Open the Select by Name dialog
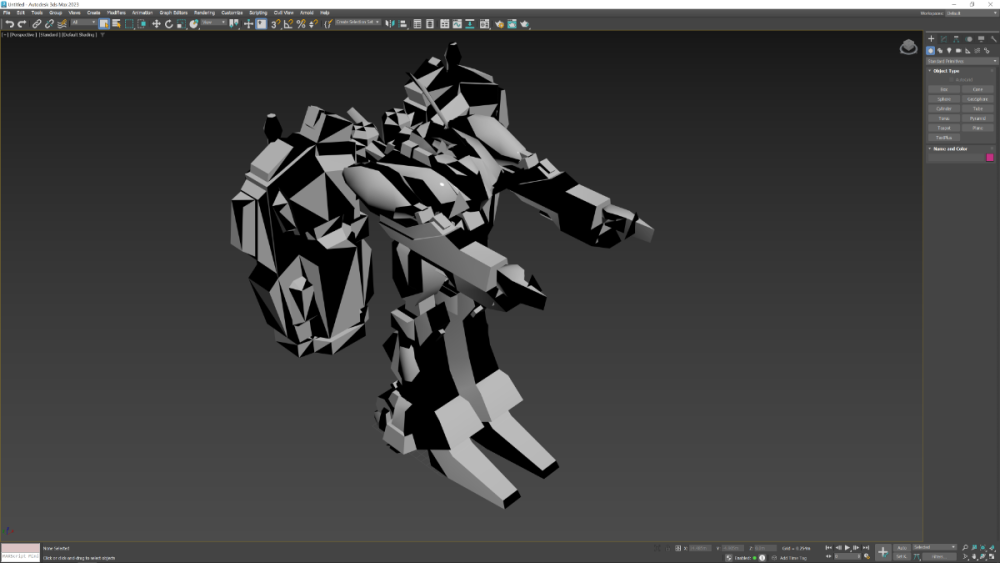This screenshot has height=563, width=1000. point(116,24)
